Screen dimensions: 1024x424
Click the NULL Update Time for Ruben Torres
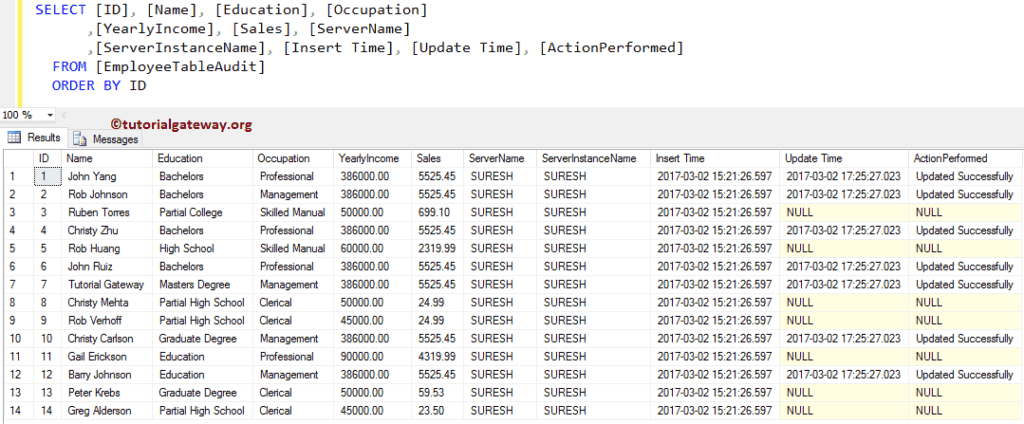coord(844,212)
